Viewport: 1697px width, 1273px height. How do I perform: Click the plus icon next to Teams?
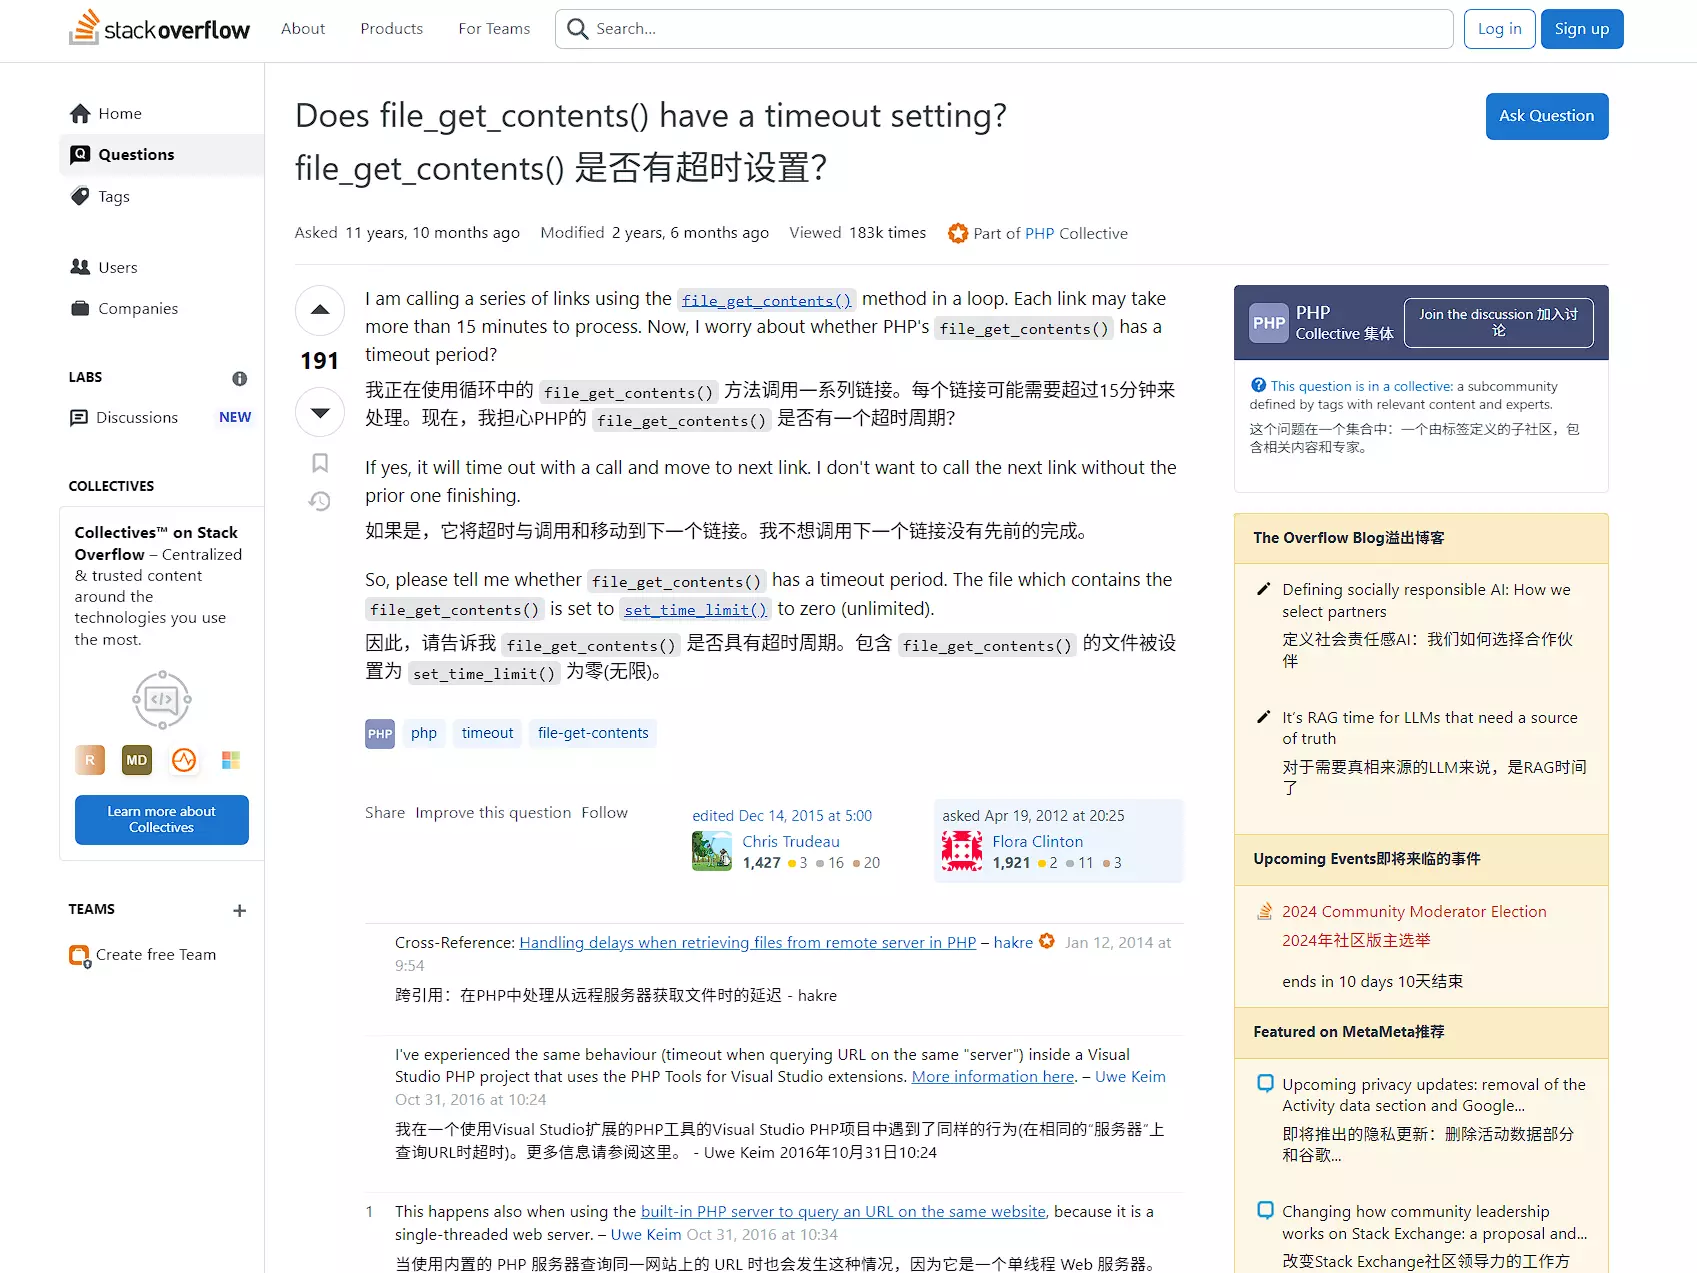click(239, 910)
